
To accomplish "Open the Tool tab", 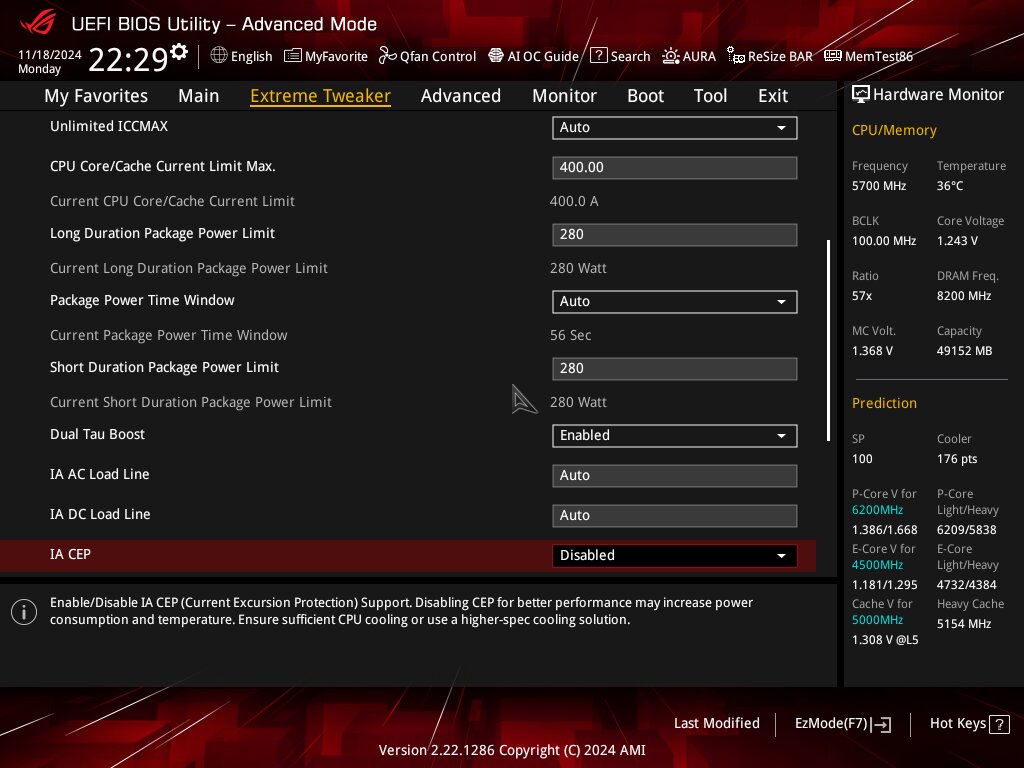I will pyautogui.click(x=711, y=96).
